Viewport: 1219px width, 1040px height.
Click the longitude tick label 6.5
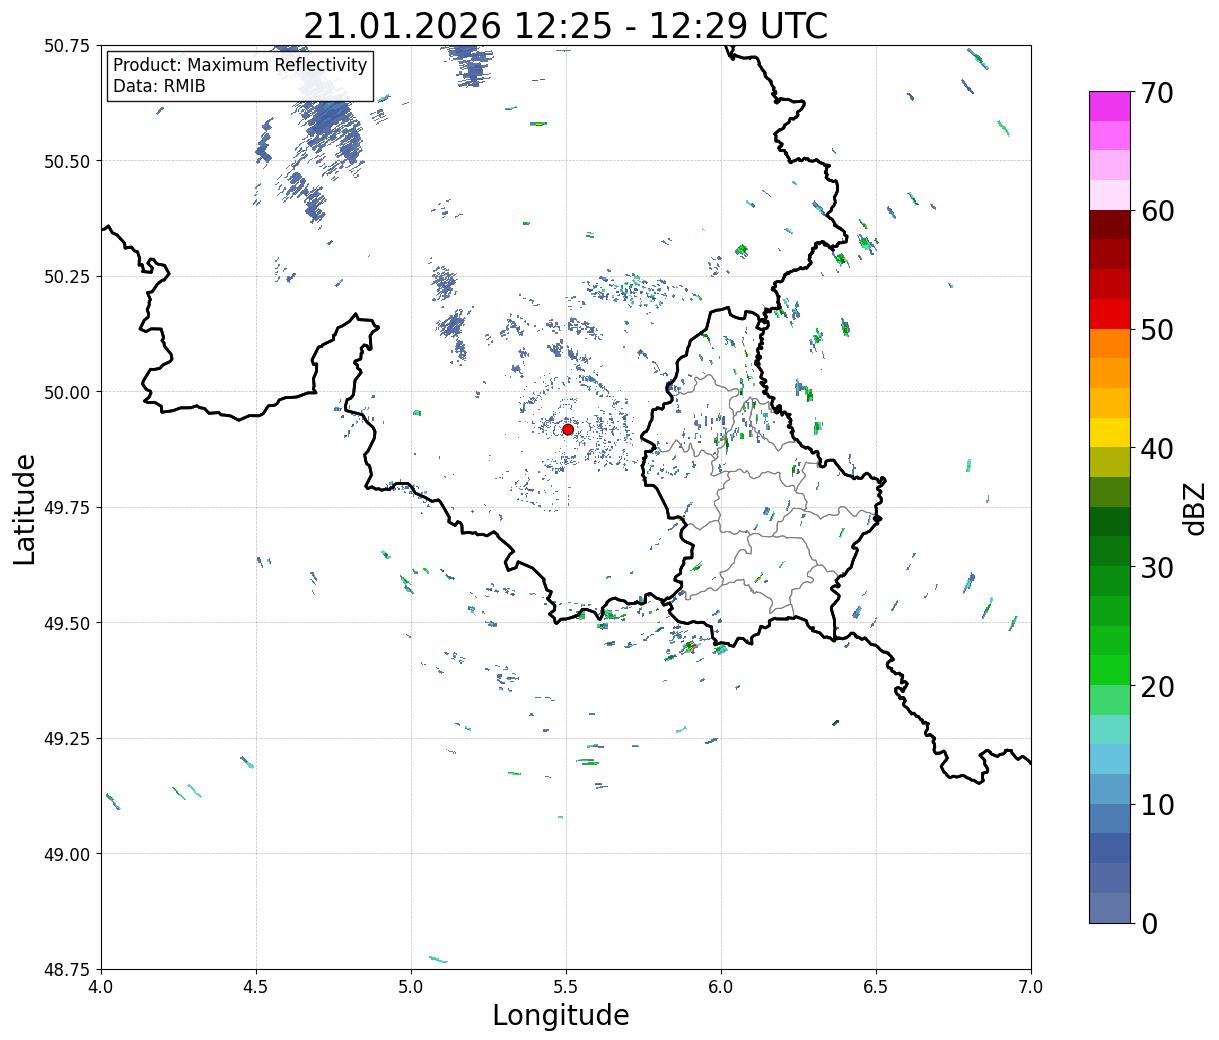tap(876, 987)
